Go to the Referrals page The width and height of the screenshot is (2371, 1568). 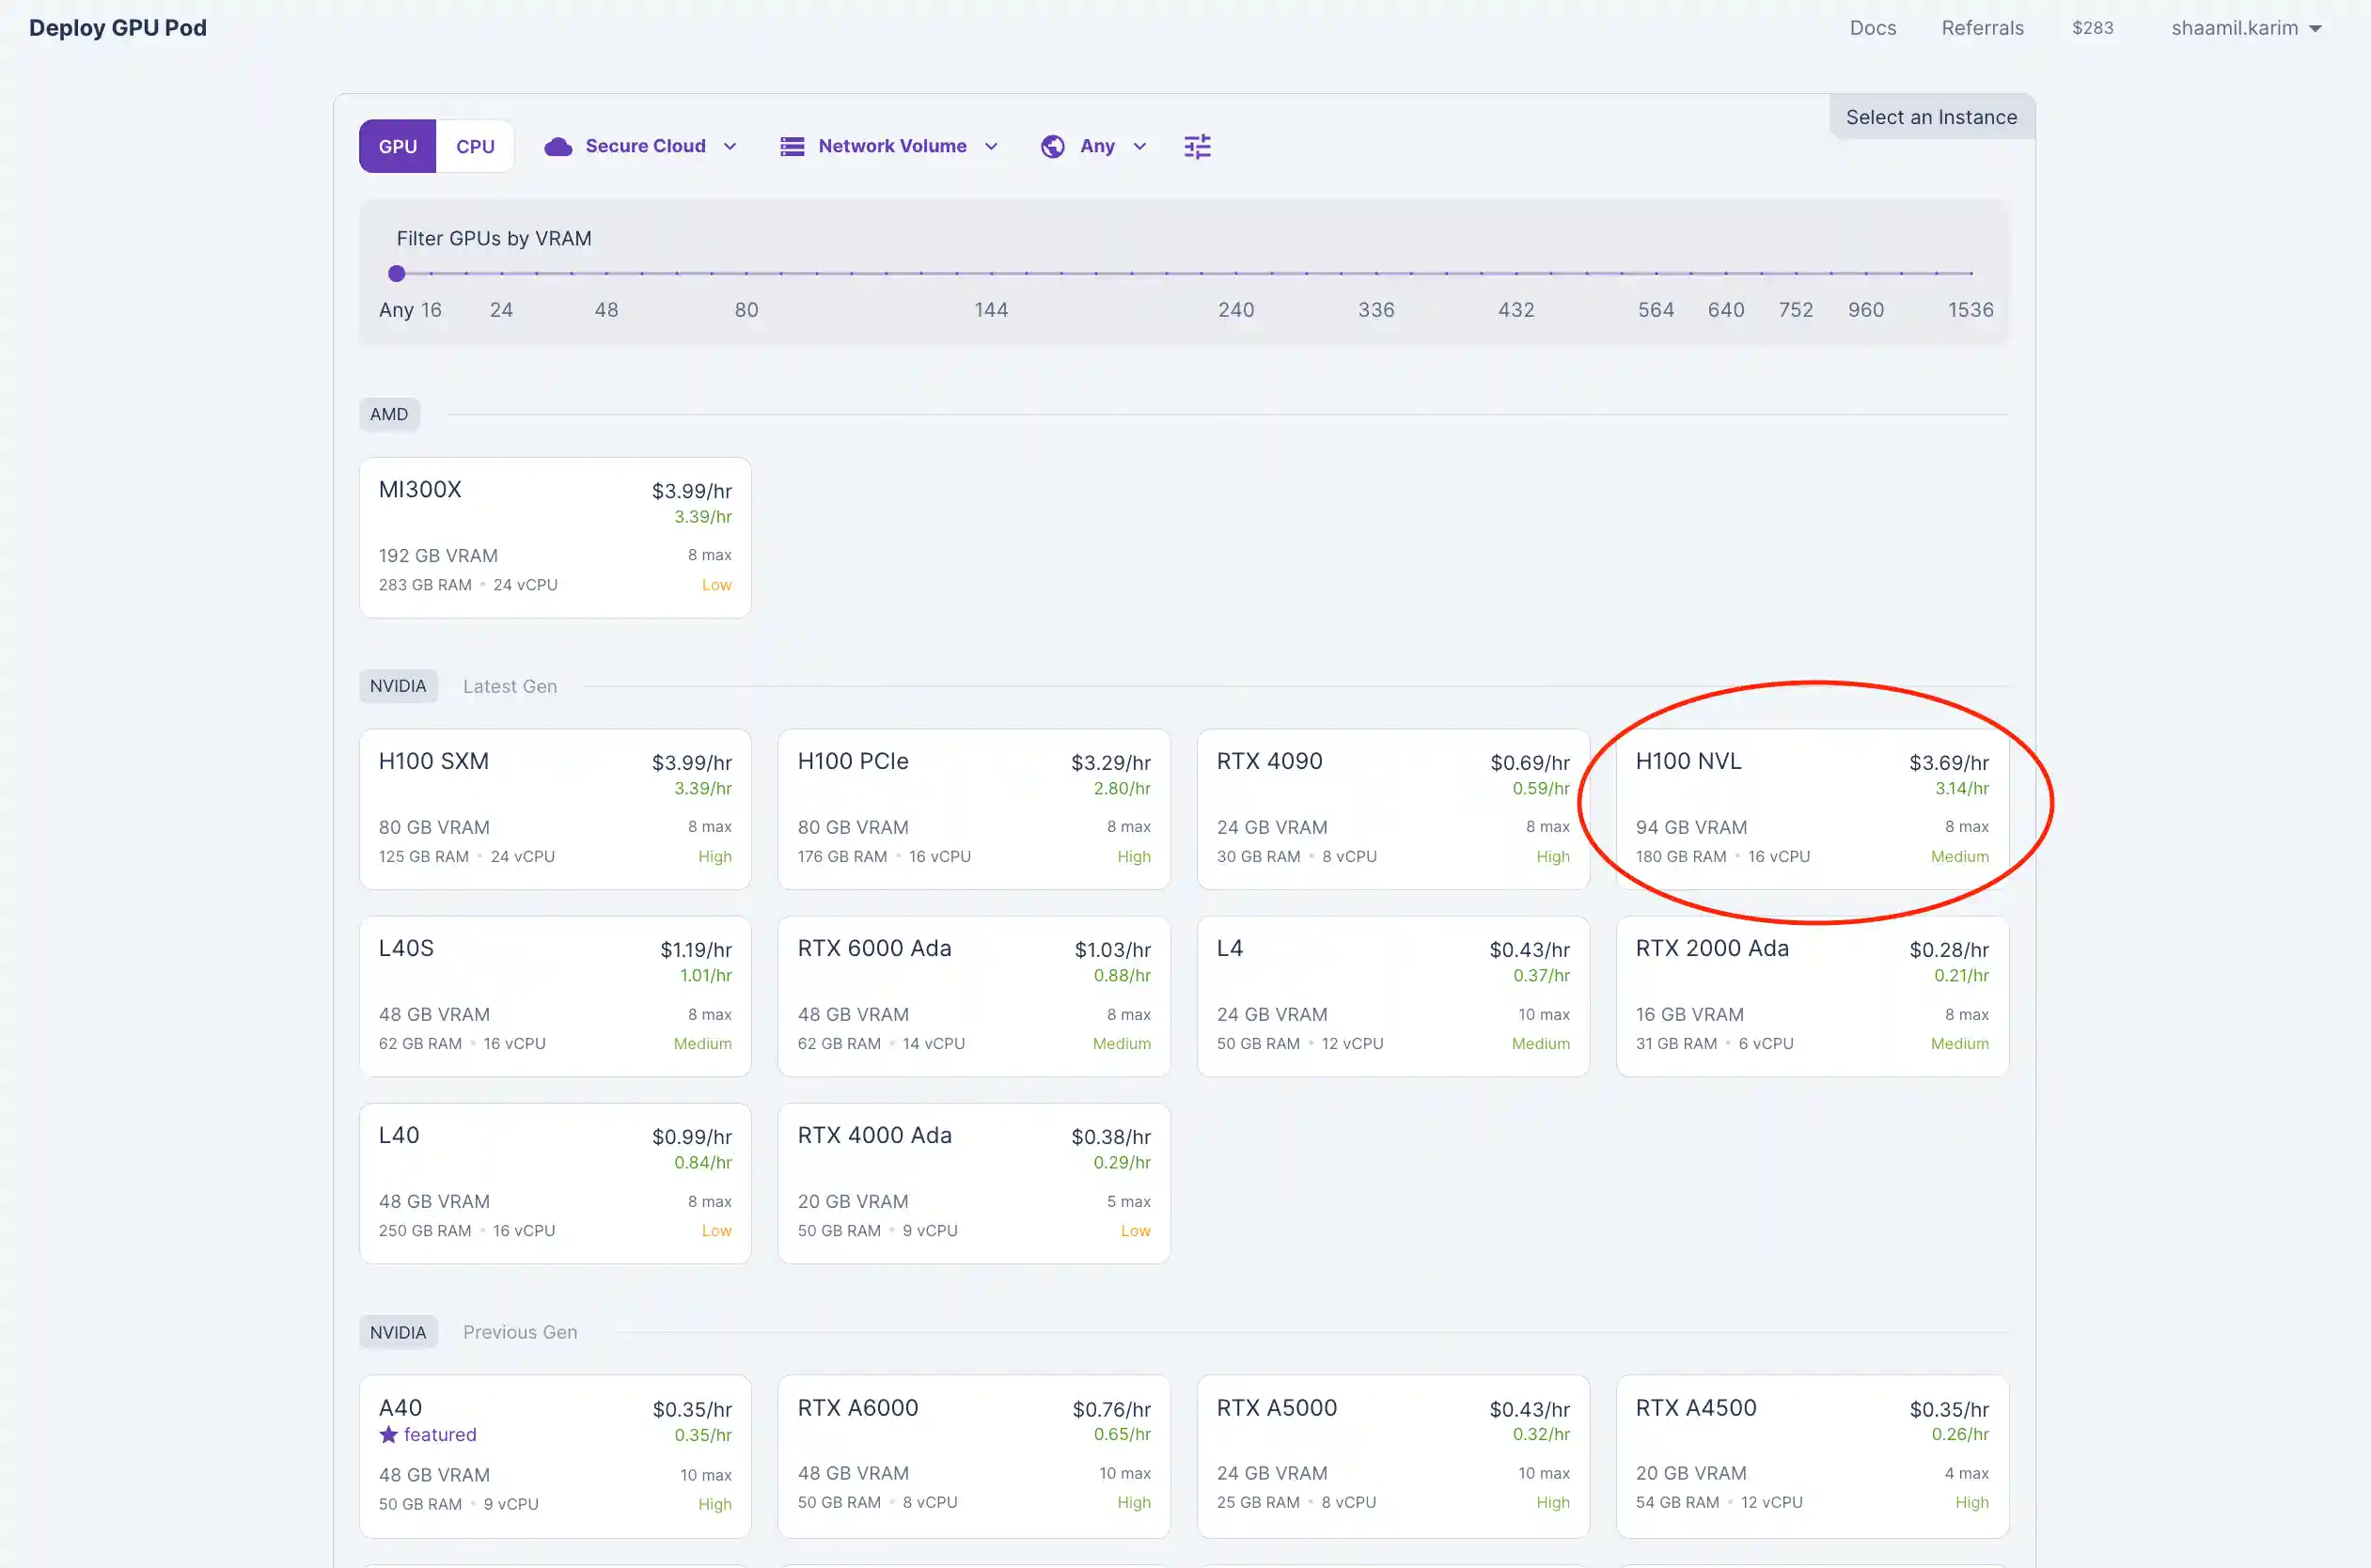pyautogui.click(x=1982, y=28)
